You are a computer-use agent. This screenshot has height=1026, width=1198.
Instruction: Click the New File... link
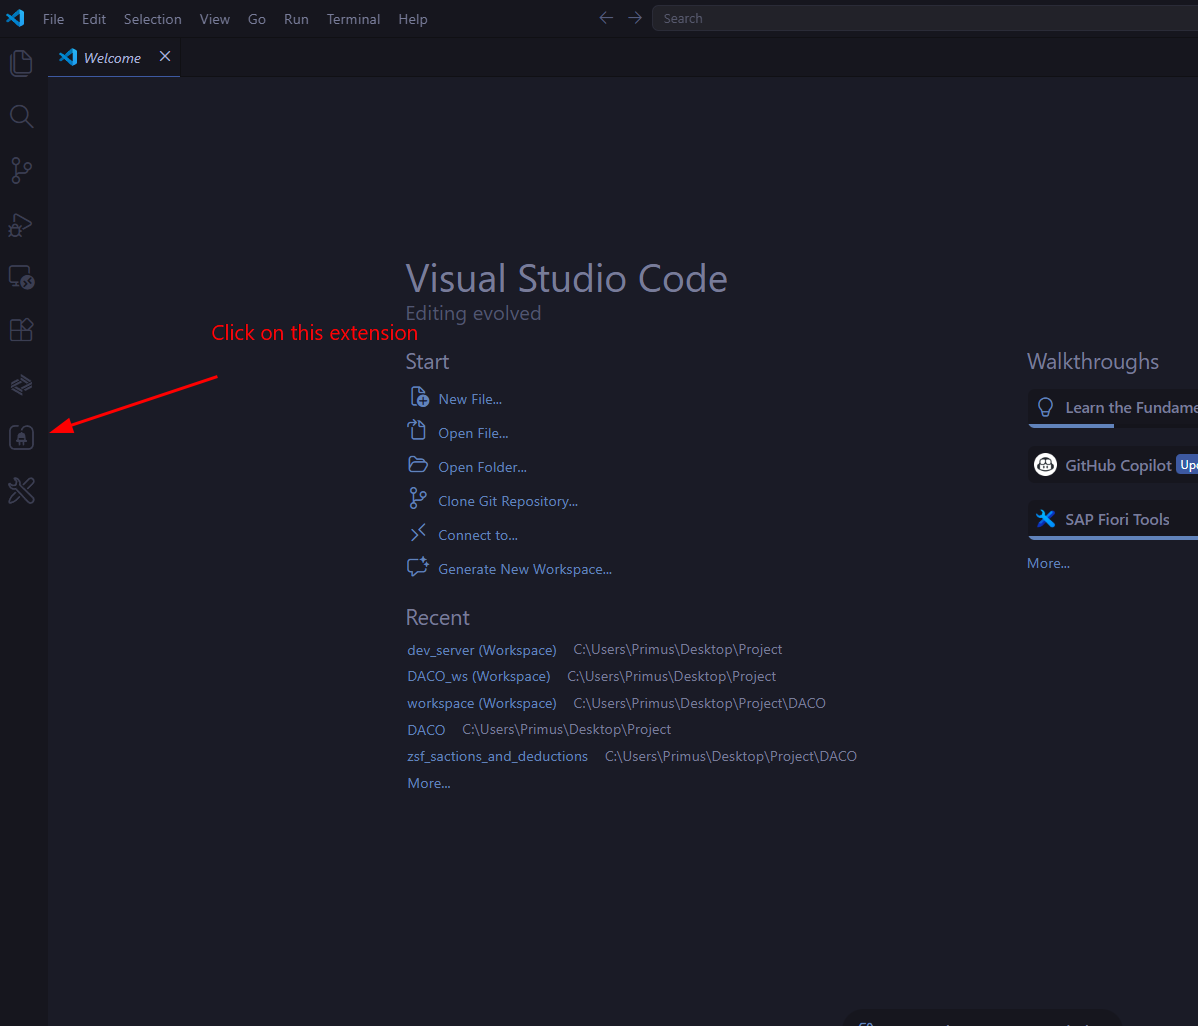(470, 399)
